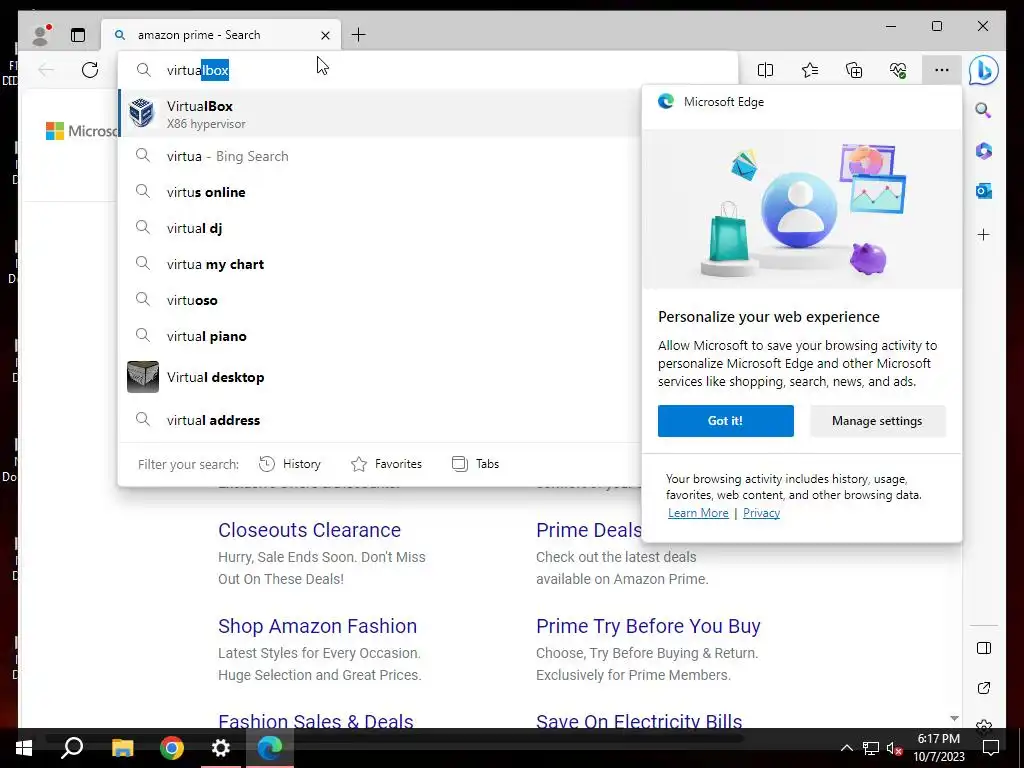Show hidden system tray icons
Viewport: 1024px width, 768px height.
coord(846,748)
